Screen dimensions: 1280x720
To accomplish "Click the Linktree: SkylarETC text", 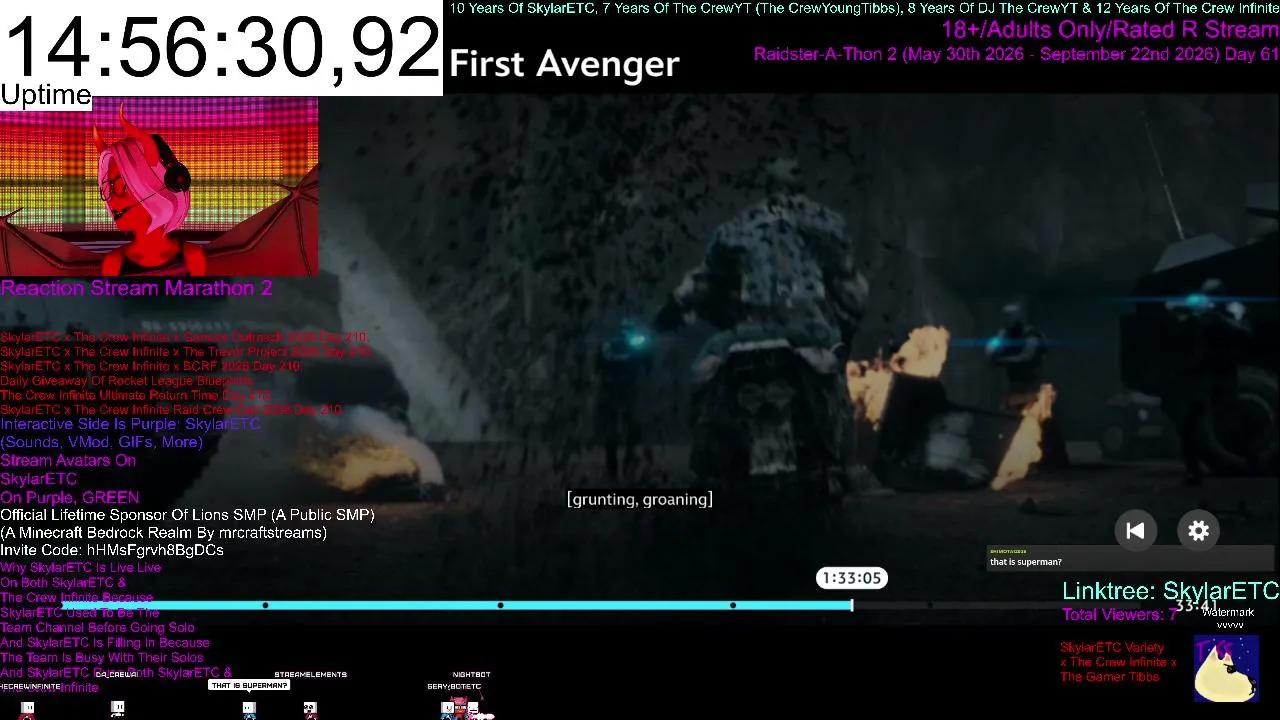I will pyautogui.click(x=1171, y=591).
